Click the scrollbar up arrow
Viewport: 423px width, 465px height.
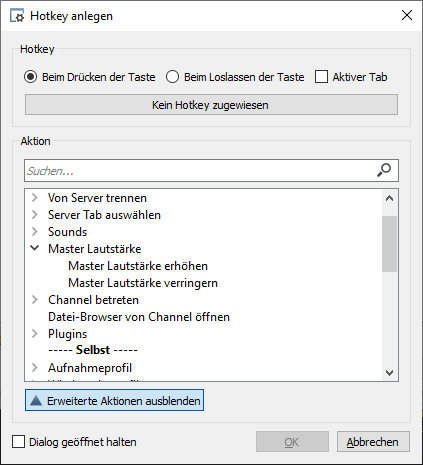pyautogui.click(x=389, y=198)
